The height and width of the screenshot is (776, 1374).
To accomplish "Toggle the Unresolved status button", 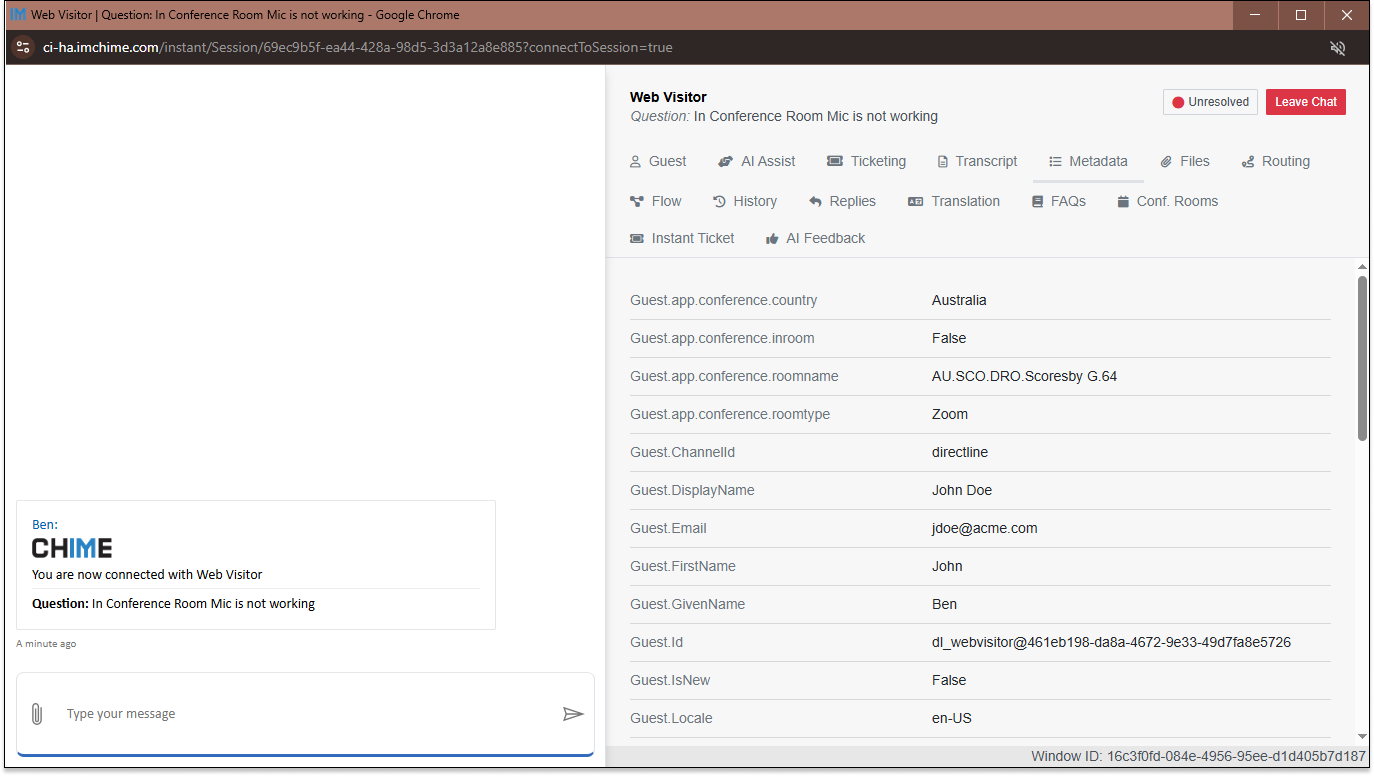I will tap(1210, 102).
